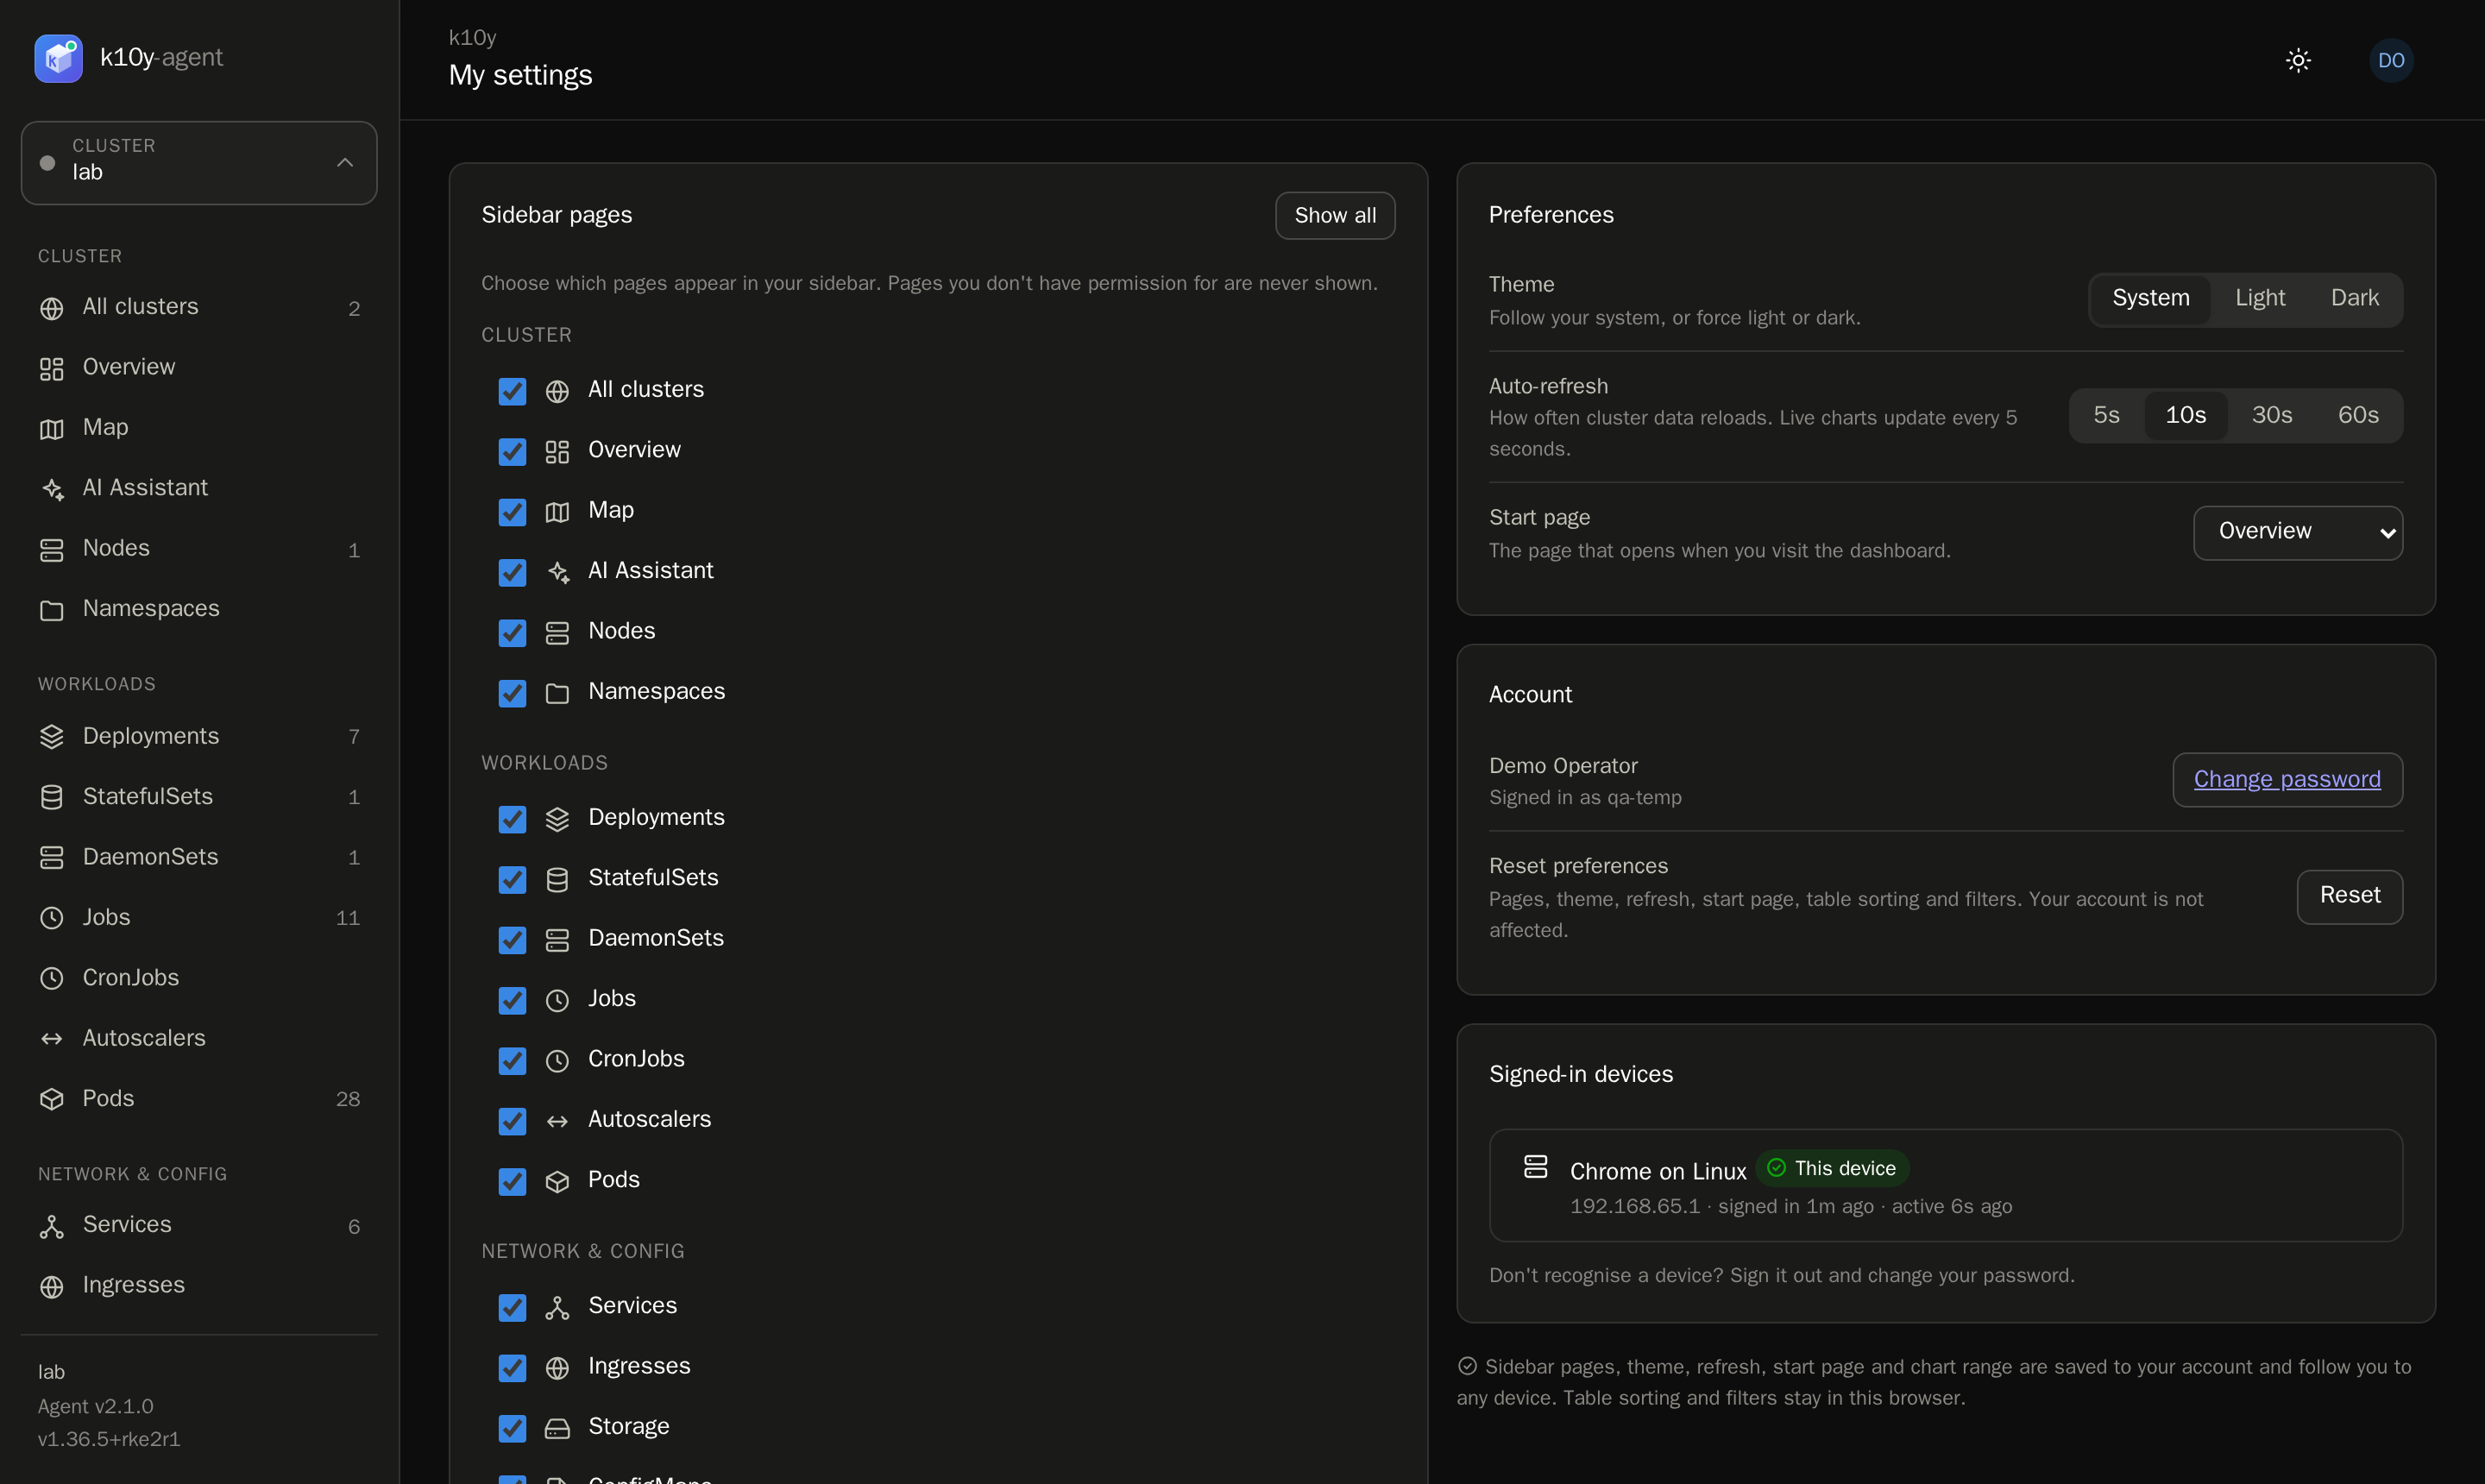Click the k10y-agent logo icon
The width and height of the screenshot is (2485, 1484).
pyautogui.click(x=58, y=58)
